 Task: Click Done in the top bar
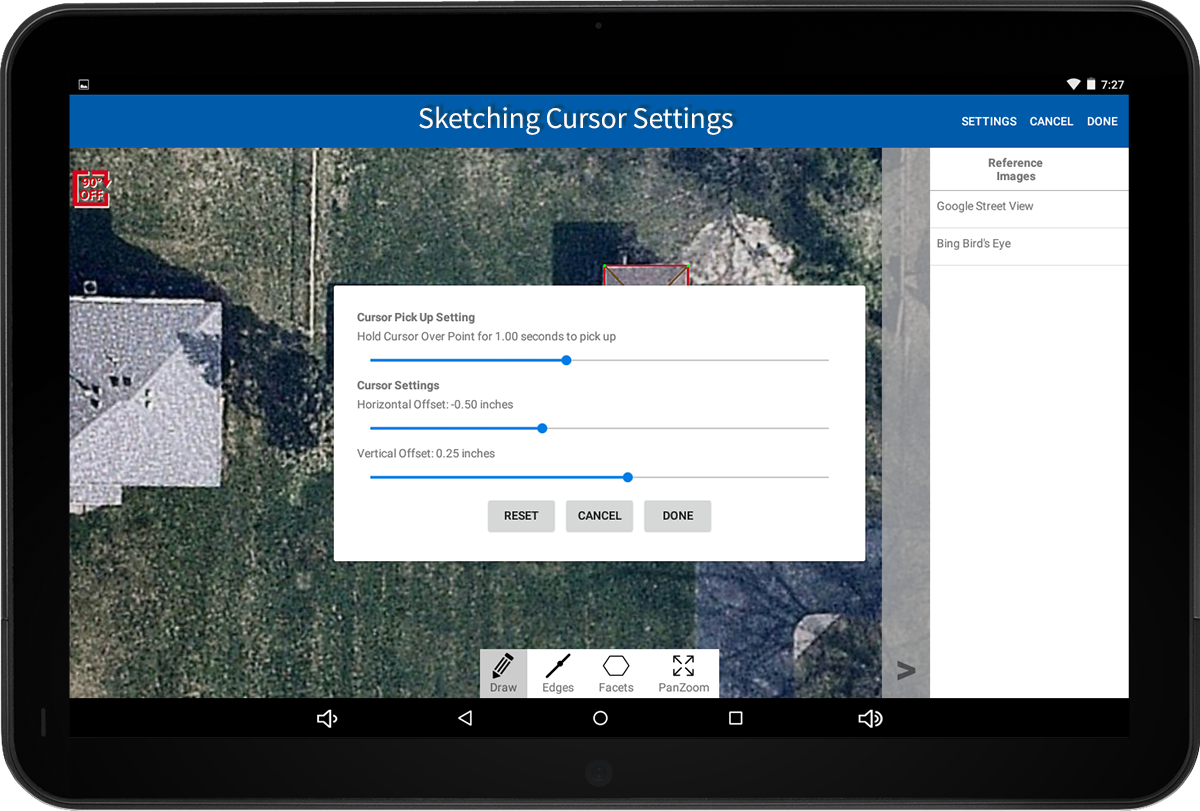tap(1102, 121)
